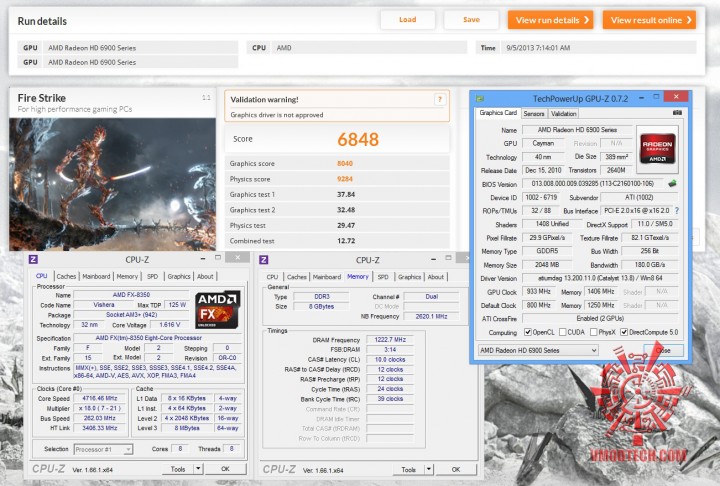Click the Core Voltage value 1.616 V
This screenshot has width=720, height=486.
pos(169,325)
